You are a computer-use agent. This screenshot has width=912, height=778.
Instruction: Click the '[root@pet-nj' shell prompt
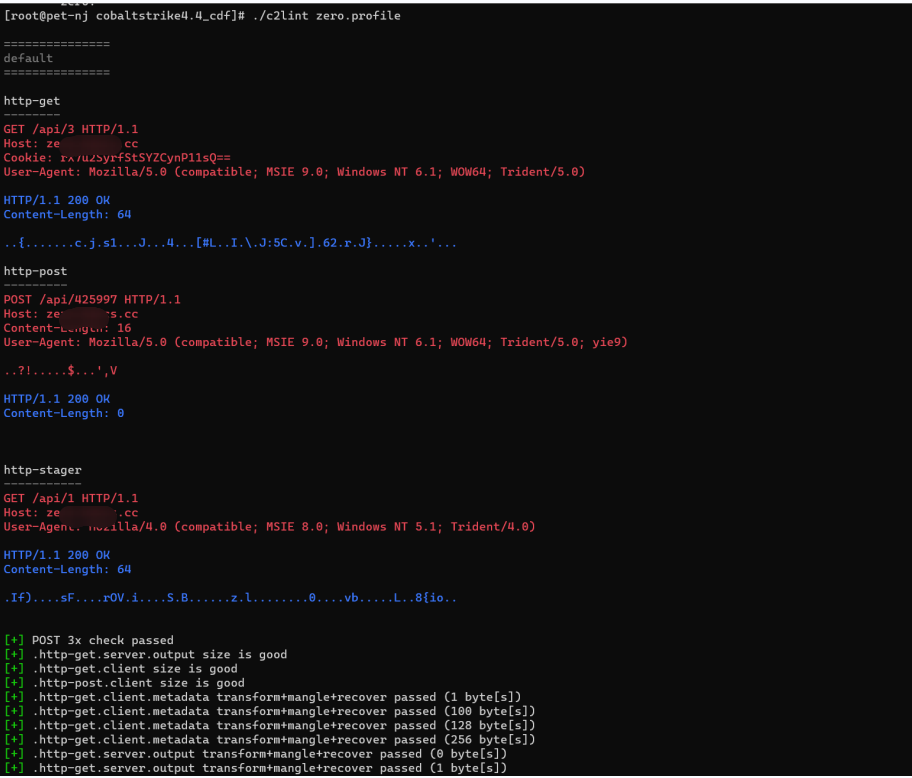44,16
